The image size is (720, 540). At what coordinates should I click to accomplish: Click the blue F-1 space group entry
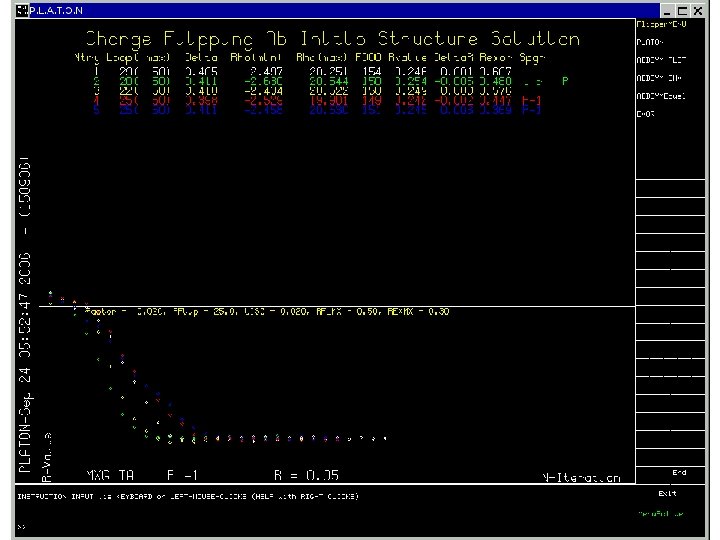531,110
